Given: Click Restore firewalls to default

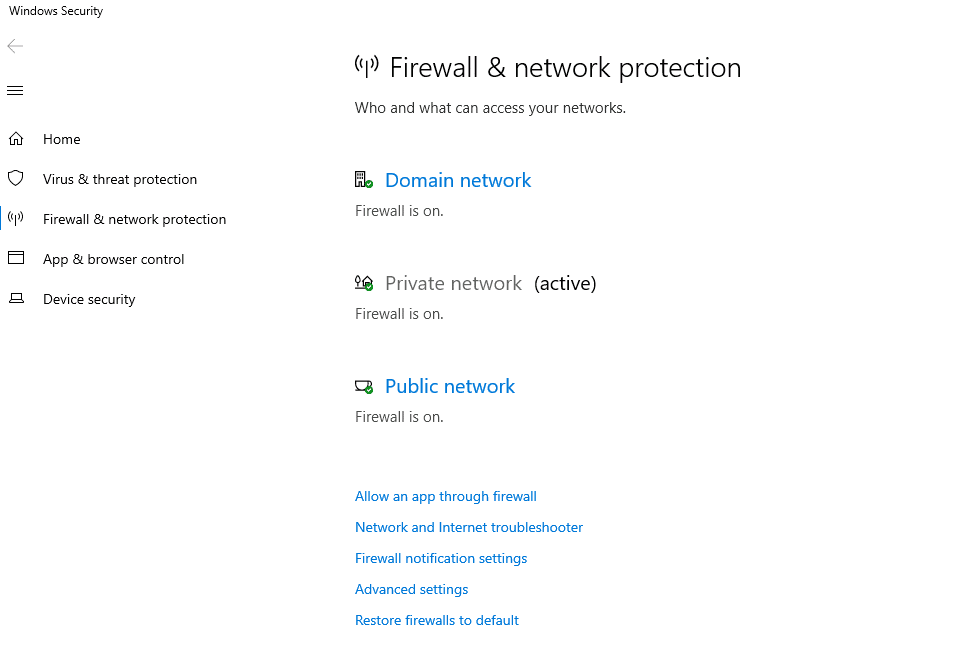Looking at the screenshot, I should click(437, 620).
